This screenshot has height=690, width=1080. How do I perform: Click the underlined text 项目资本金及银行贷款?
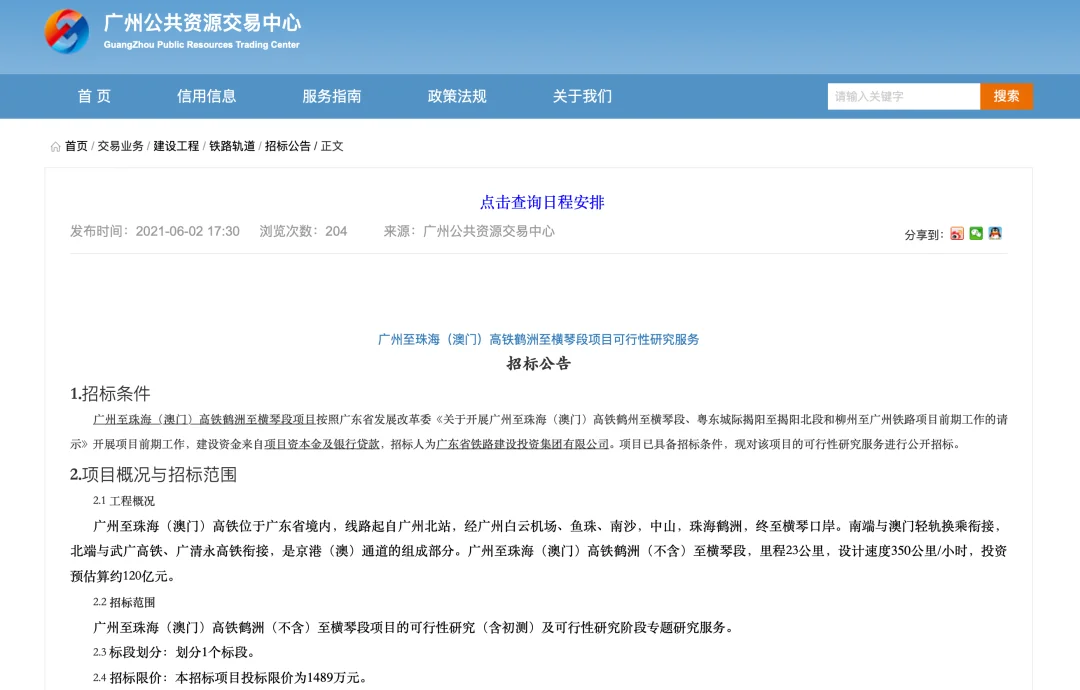point(322,444)
